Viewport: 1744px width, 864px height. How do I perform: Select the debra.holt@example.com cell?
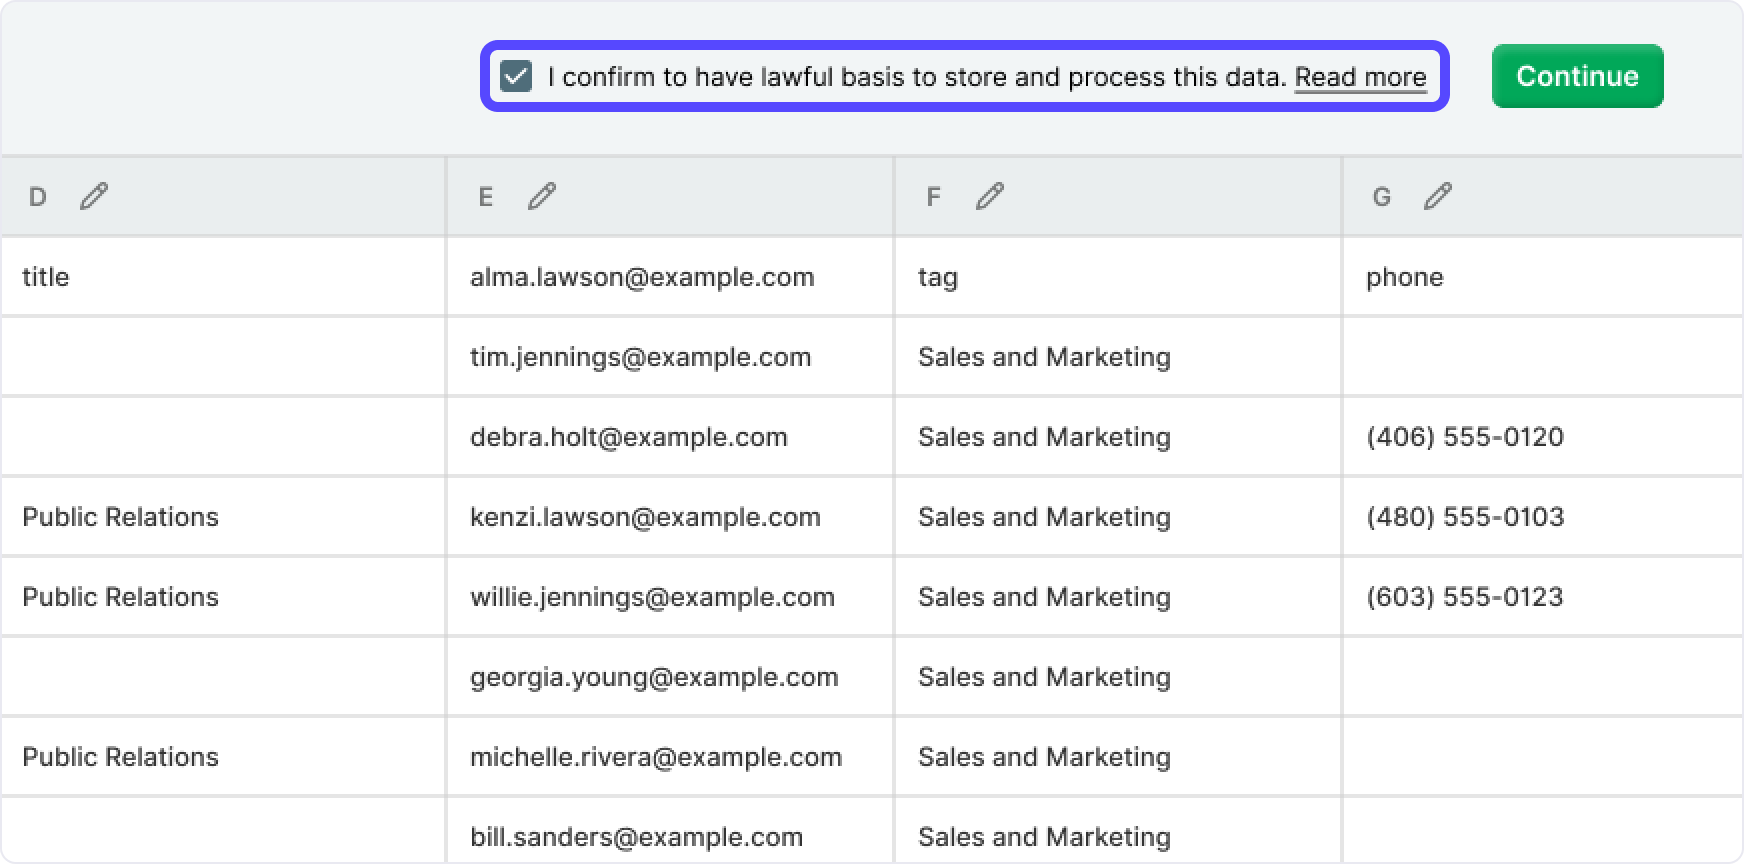670,437
